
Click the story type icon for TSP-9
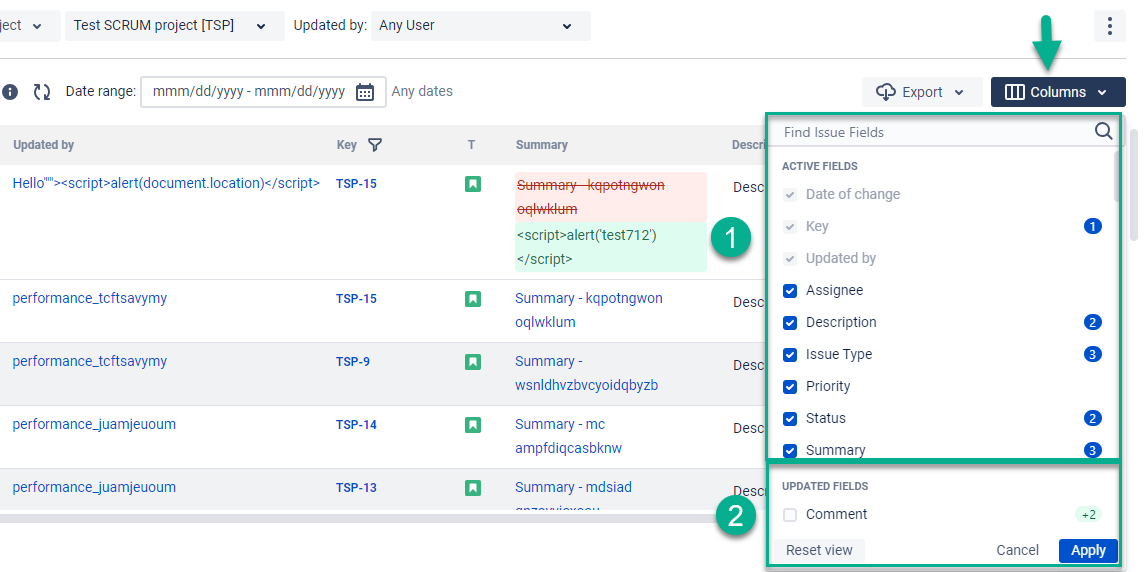point(473,361)
